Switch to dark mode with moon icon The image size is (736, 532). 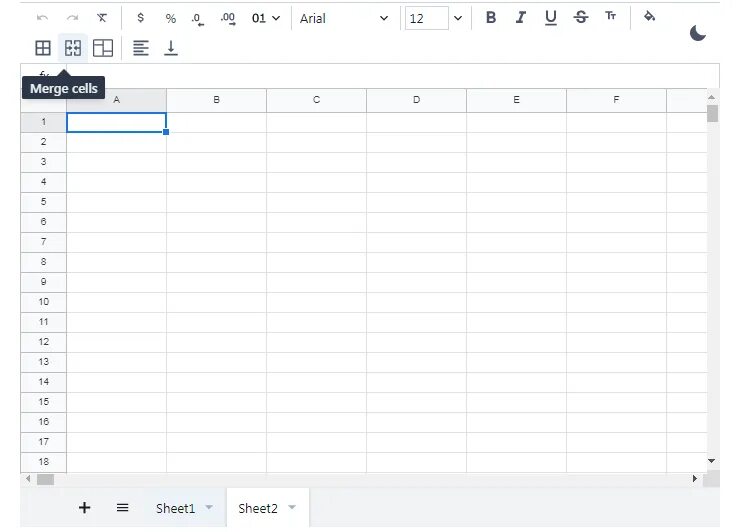(698, 33)
